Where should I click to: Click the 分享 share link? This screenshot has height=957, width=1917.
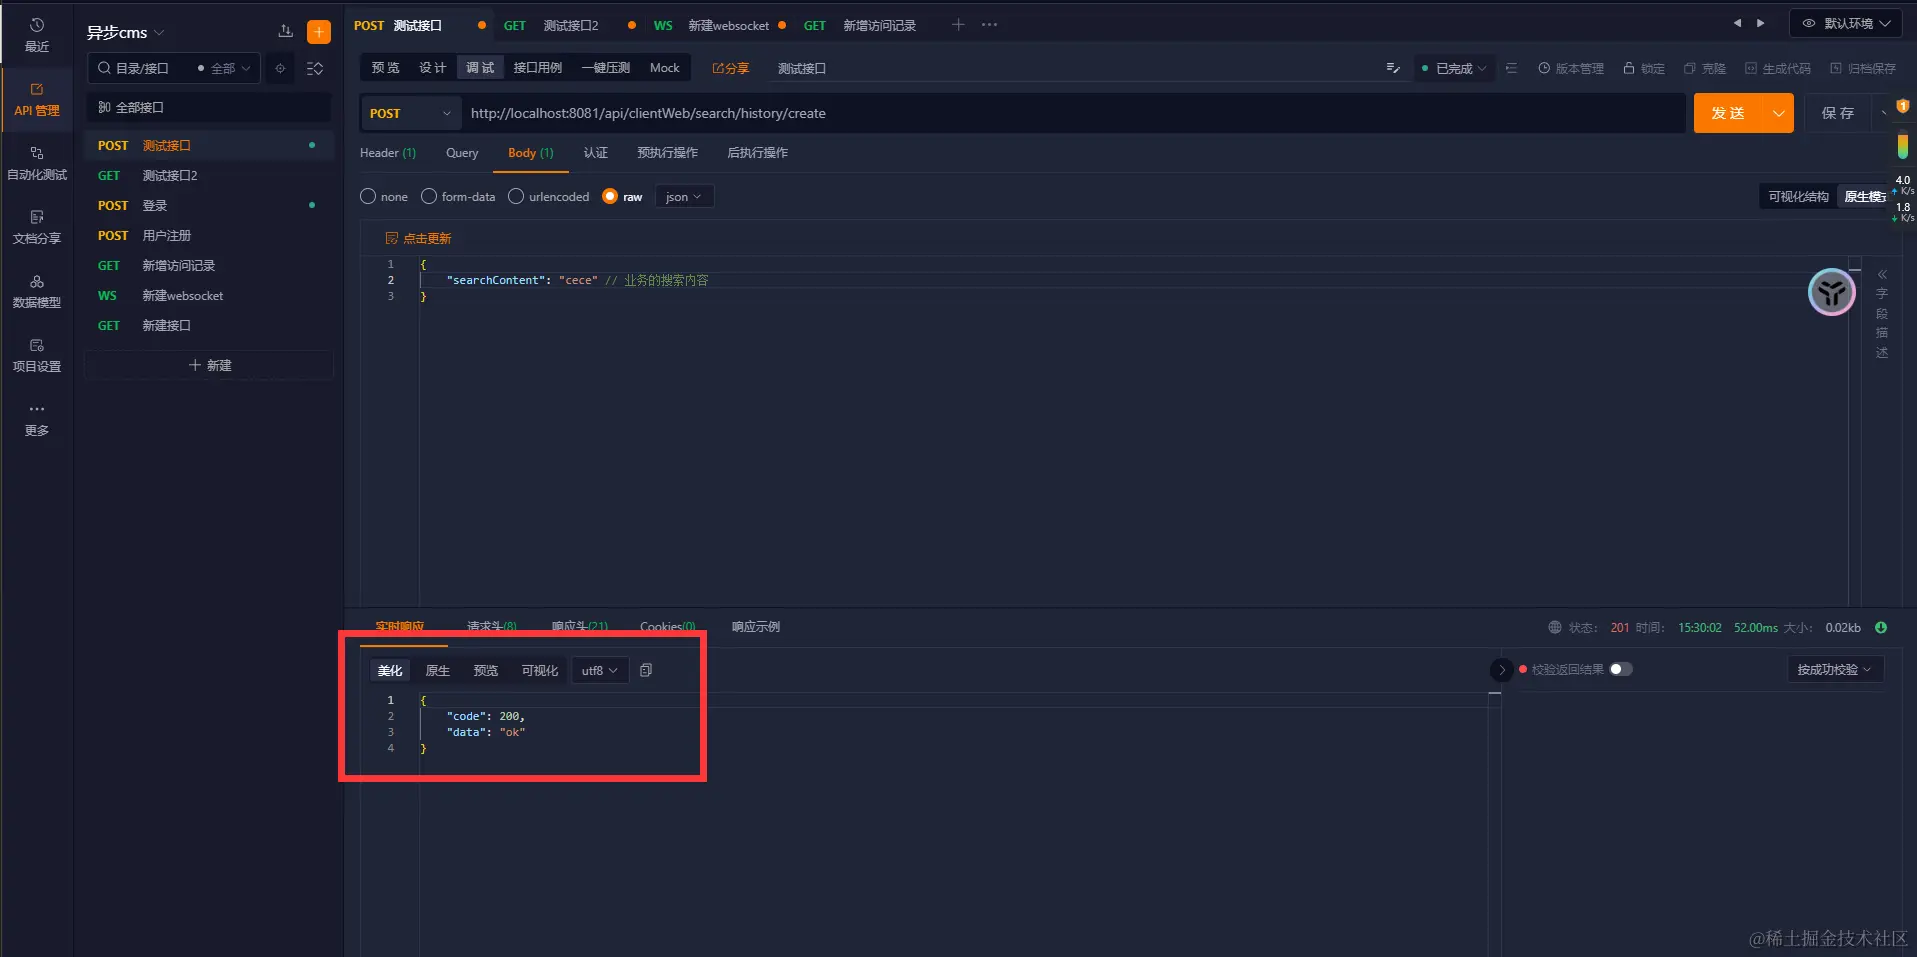[x=730, y=68]
